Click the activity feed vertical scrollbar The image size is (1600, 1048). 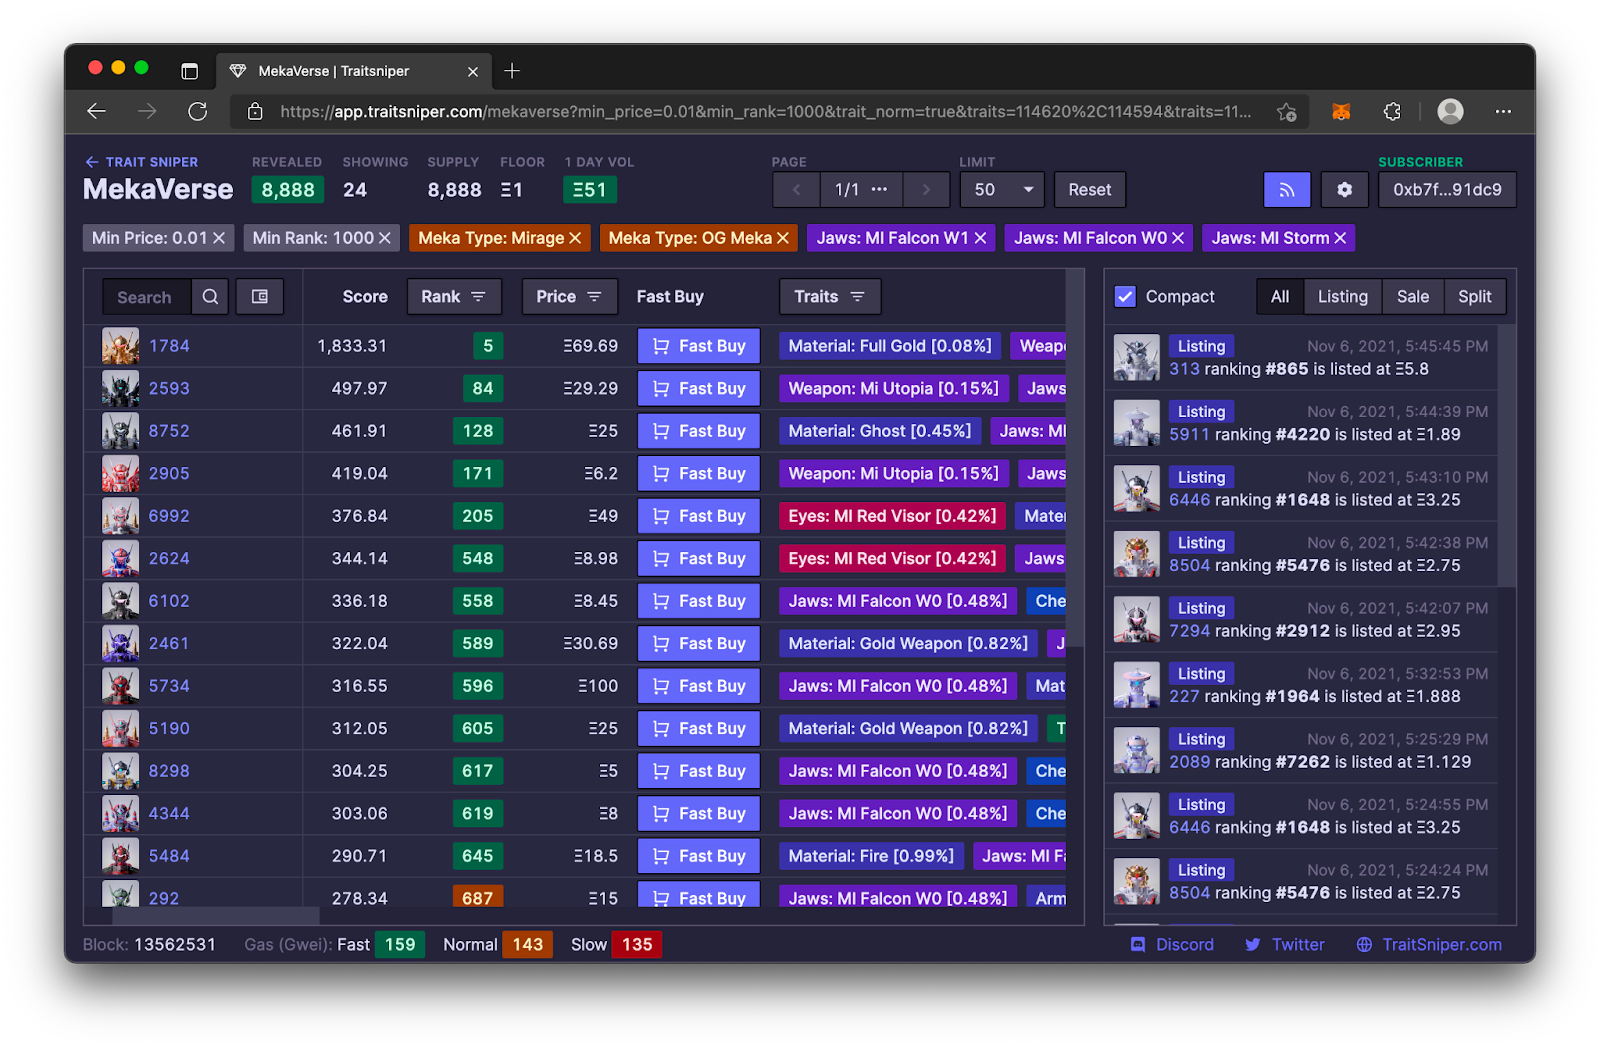tap(1507, 455)
